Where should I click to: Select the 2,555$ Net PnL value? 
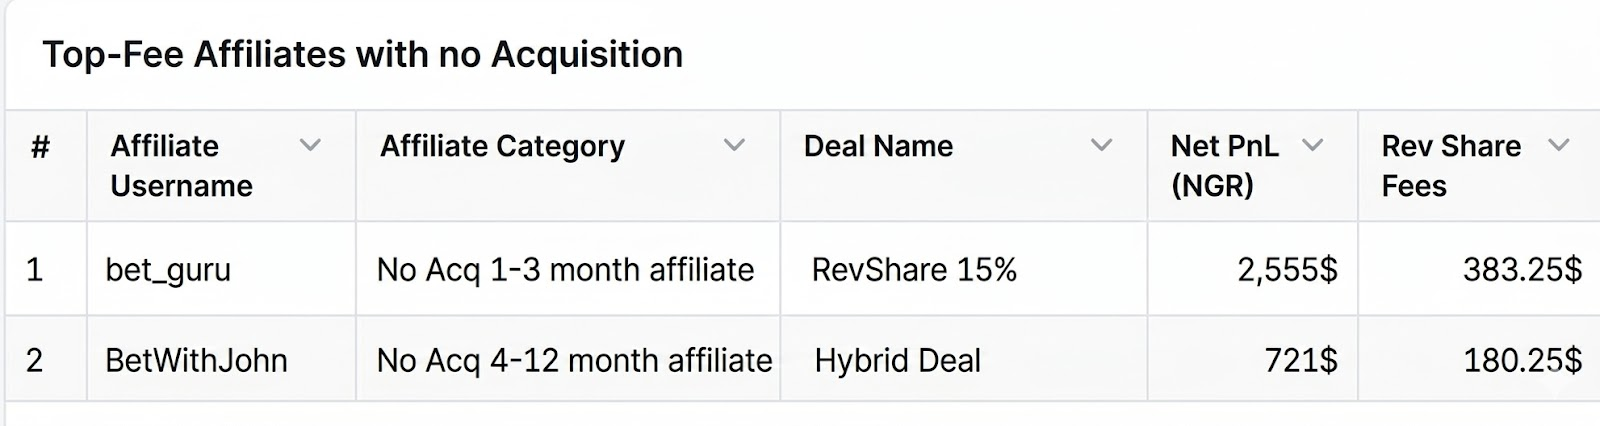click(x=1287, y=270)
